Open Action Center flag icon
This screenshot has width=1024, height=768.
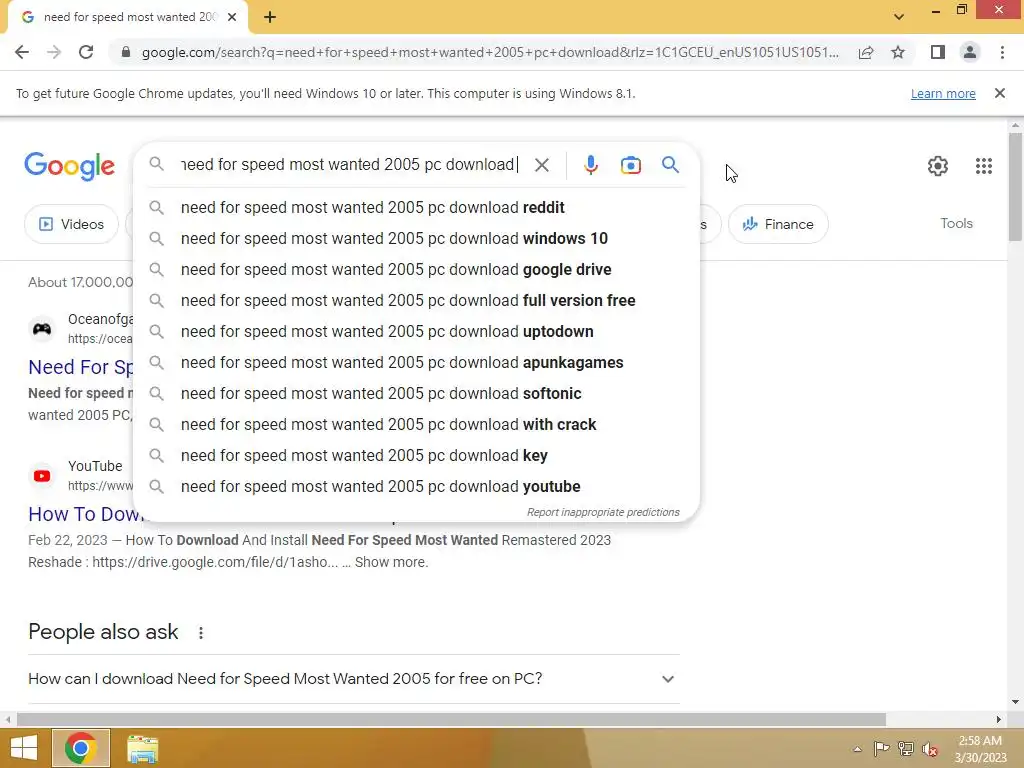pos(881,748)
